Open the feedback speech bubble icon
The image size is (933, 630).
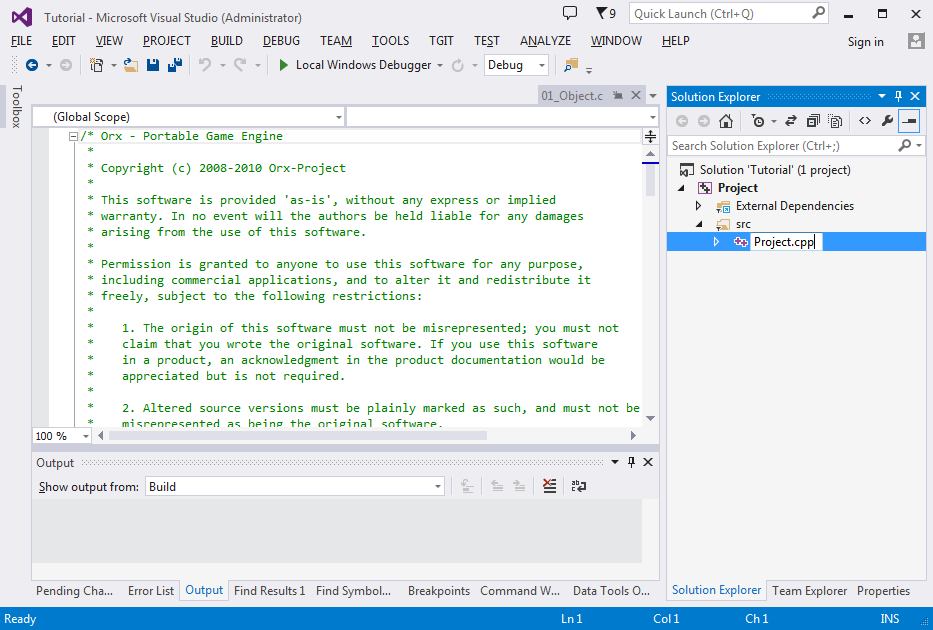pos(570,12)
